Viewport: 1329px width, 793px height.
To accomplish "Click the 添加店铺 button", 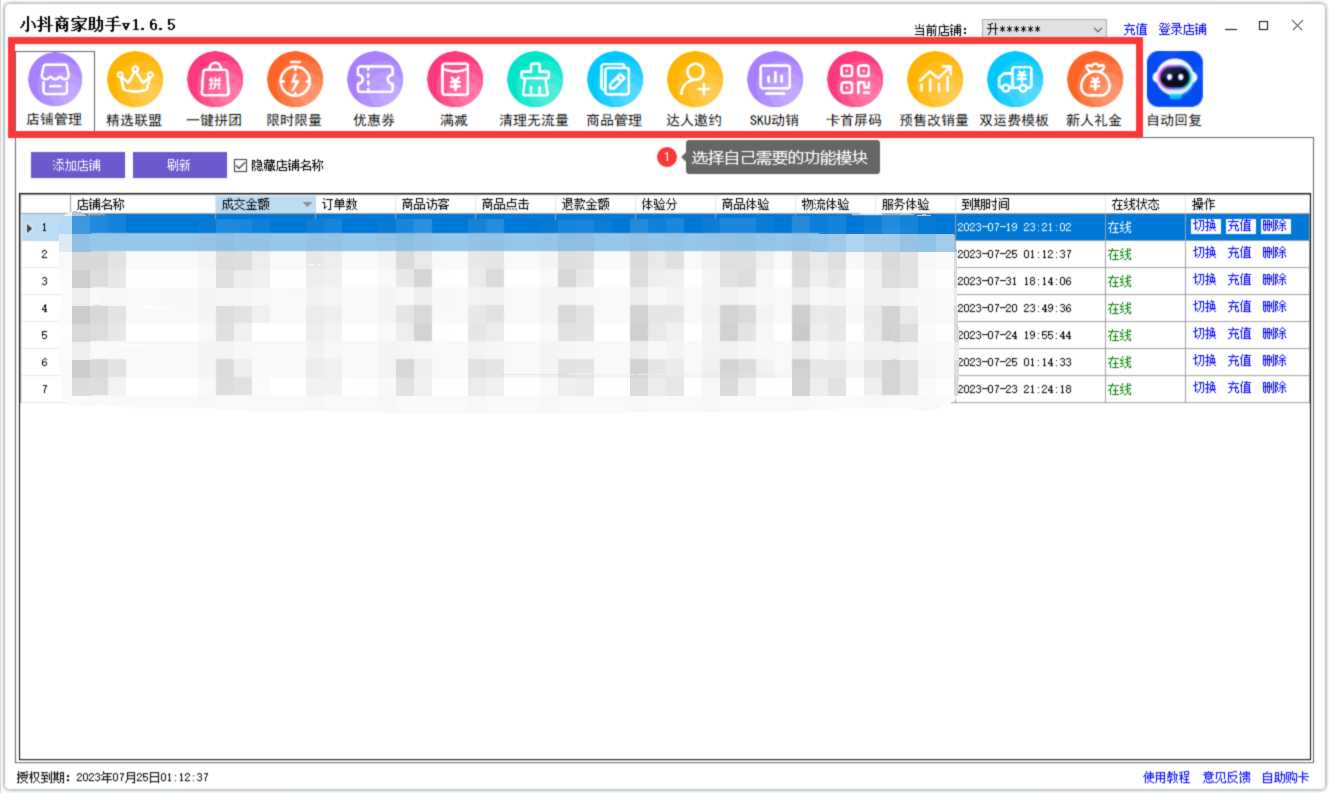I will click(76, 165).
